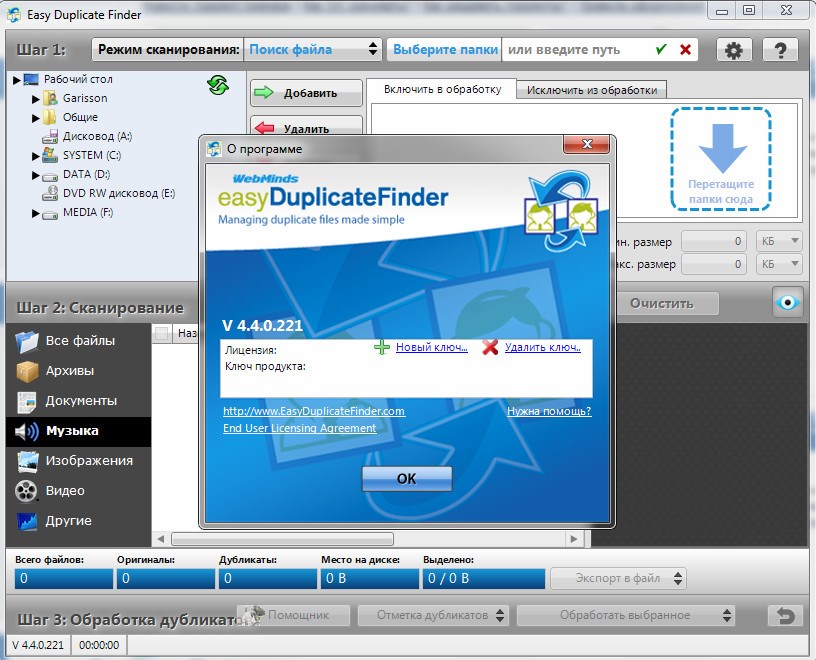Open the Удалить ключ.. link
The width and height of the screenshot is (816, 660).
click(x=542, y=347)
